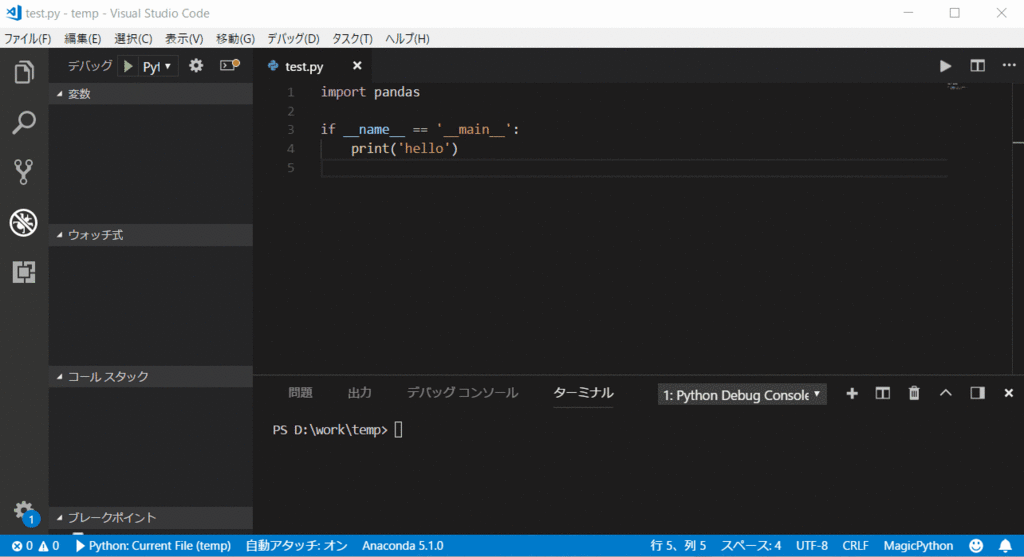This screenshot has height=557, width=1024.
Task: Click the print('hello') code line
Action: tap(404, 148)
